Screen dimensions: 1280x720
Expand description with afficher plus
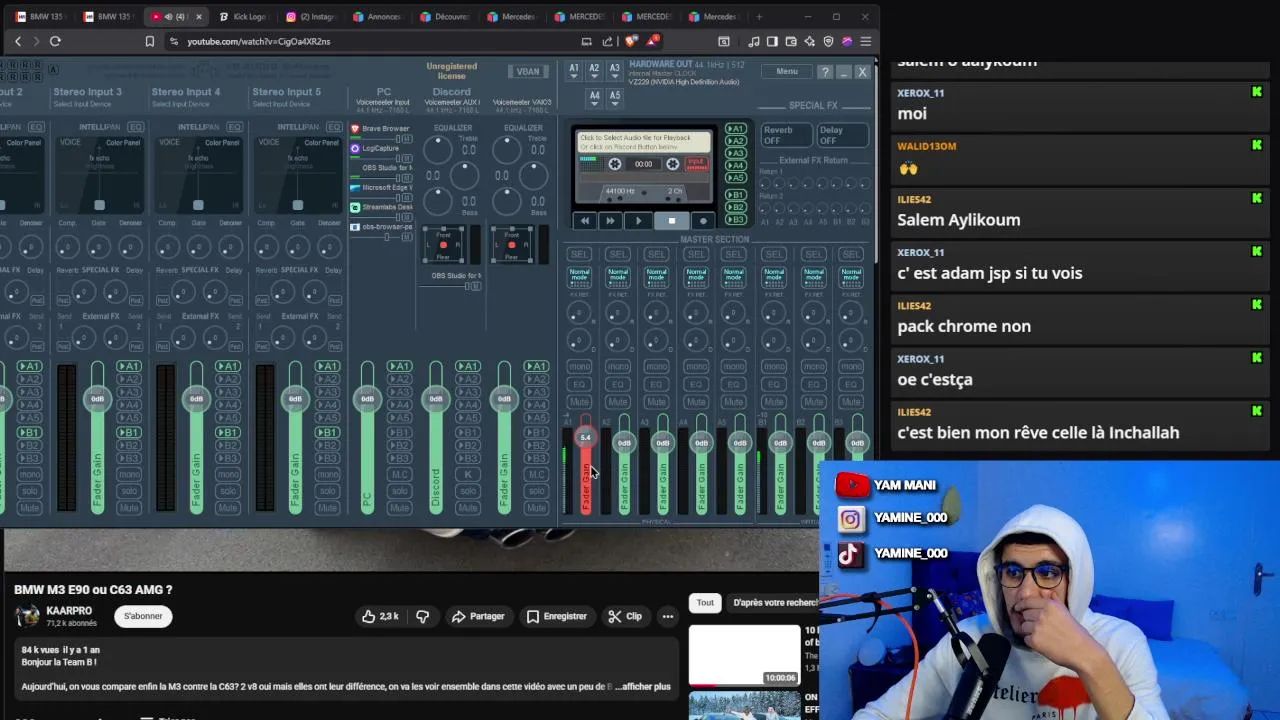643,687
